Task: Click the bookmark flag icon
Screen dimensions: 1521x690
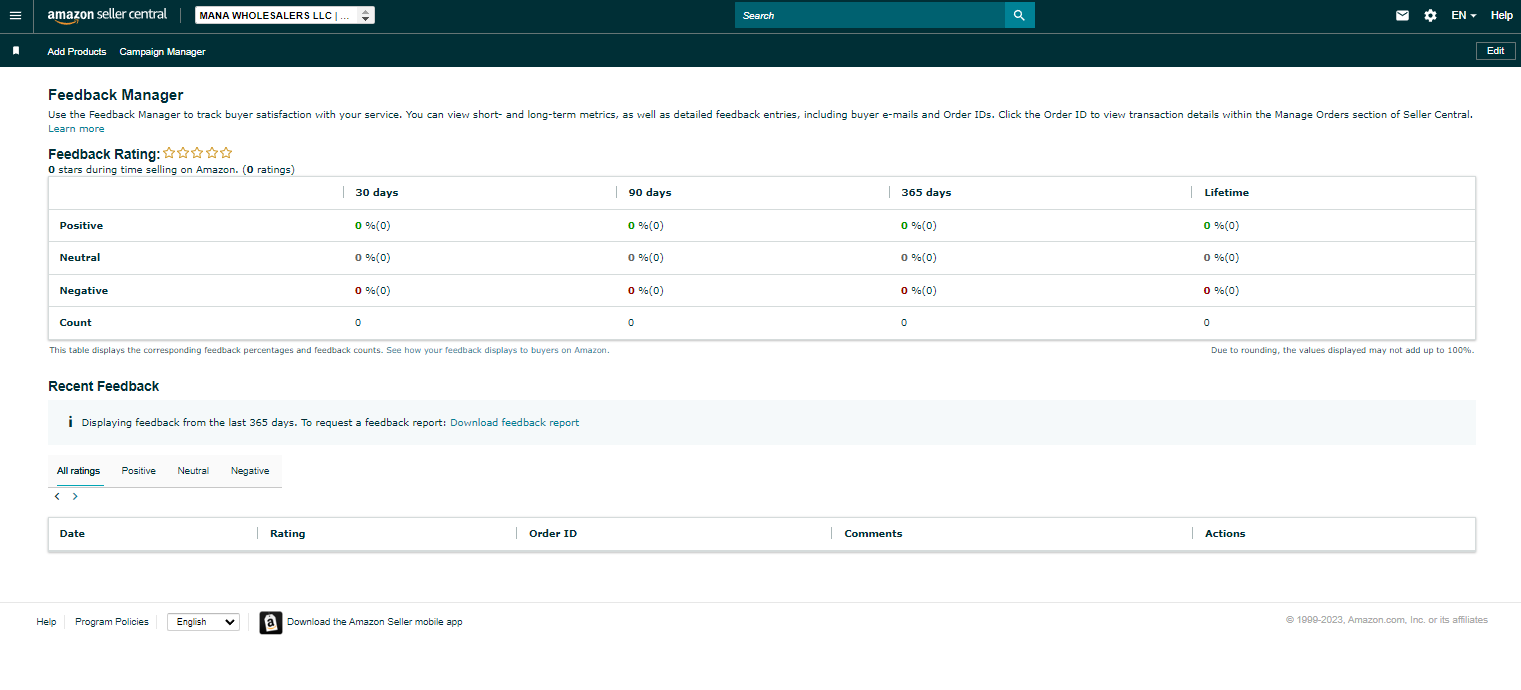Action: [16, 51]
